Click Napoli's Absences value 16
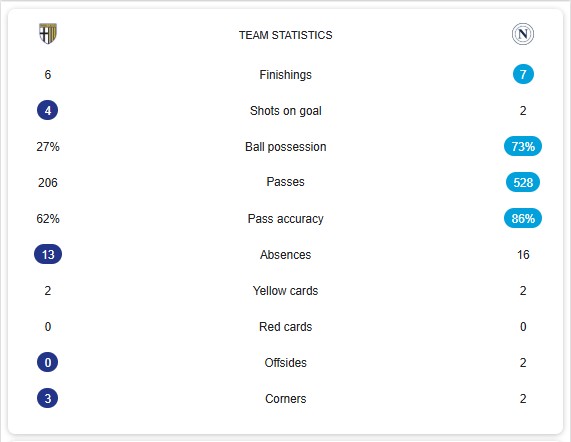Viewport: 571px width, 442px height. point(523,254)
